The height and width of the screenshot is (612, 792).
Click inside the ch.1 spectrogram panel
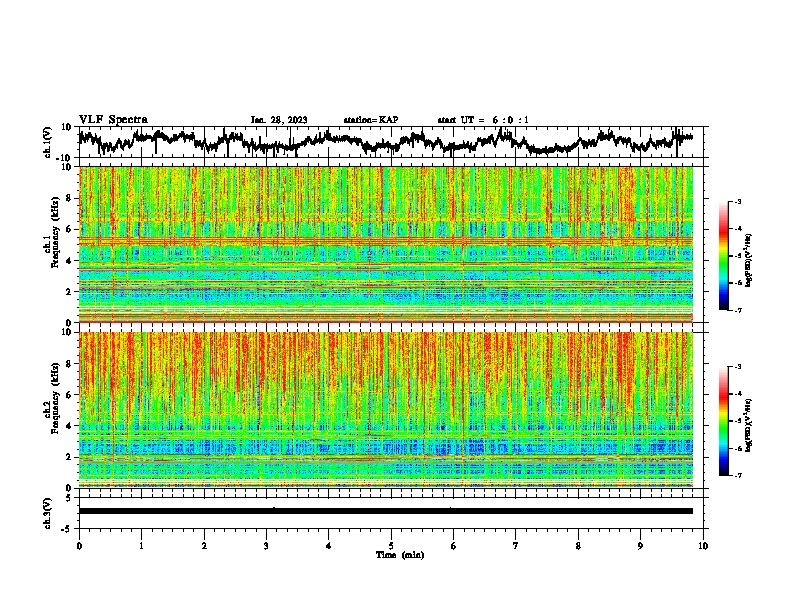(386, 244)
